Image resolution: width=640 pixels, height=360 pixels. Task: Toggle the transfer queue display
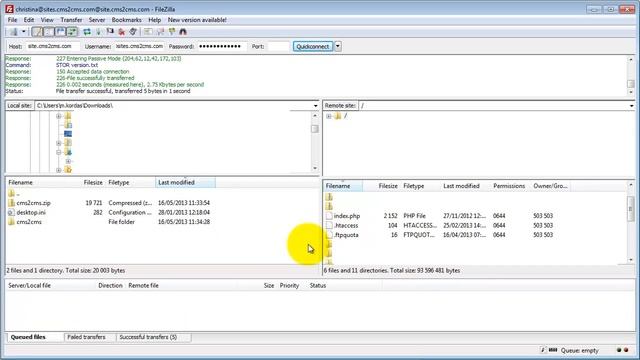pyautogui.click(x=72, y=32)
